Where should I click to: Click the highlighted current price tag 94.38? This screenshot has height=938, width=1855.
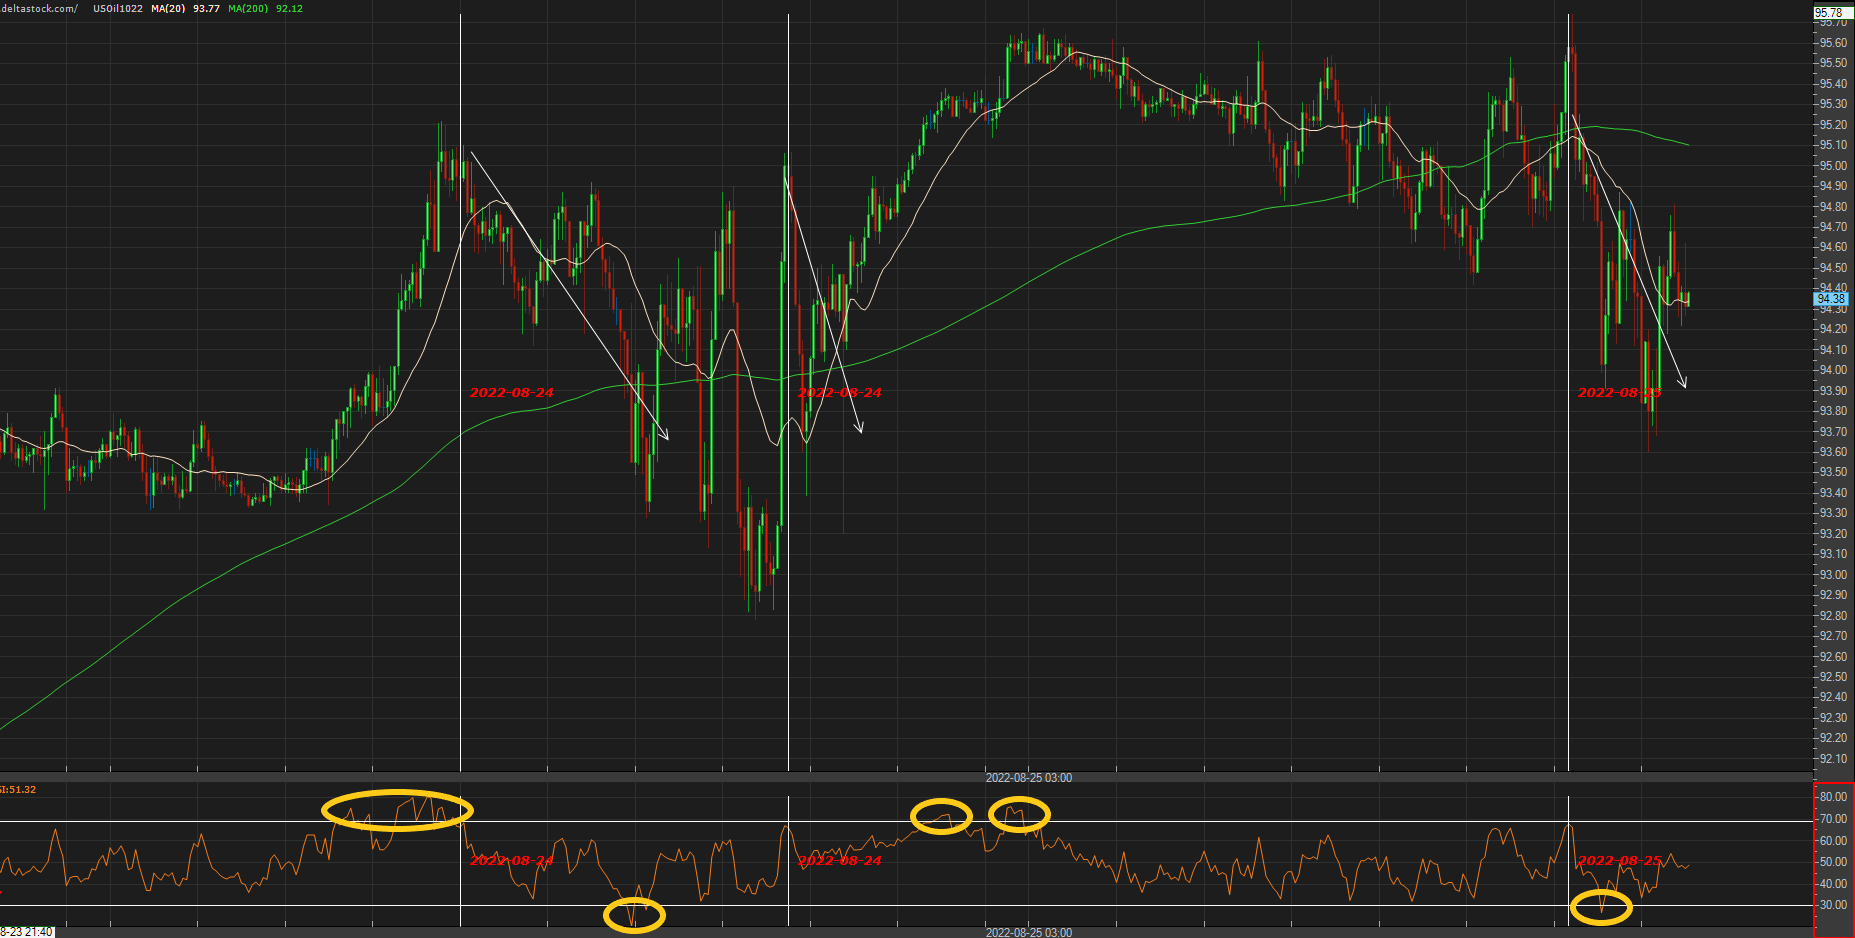pos(1831,299)
